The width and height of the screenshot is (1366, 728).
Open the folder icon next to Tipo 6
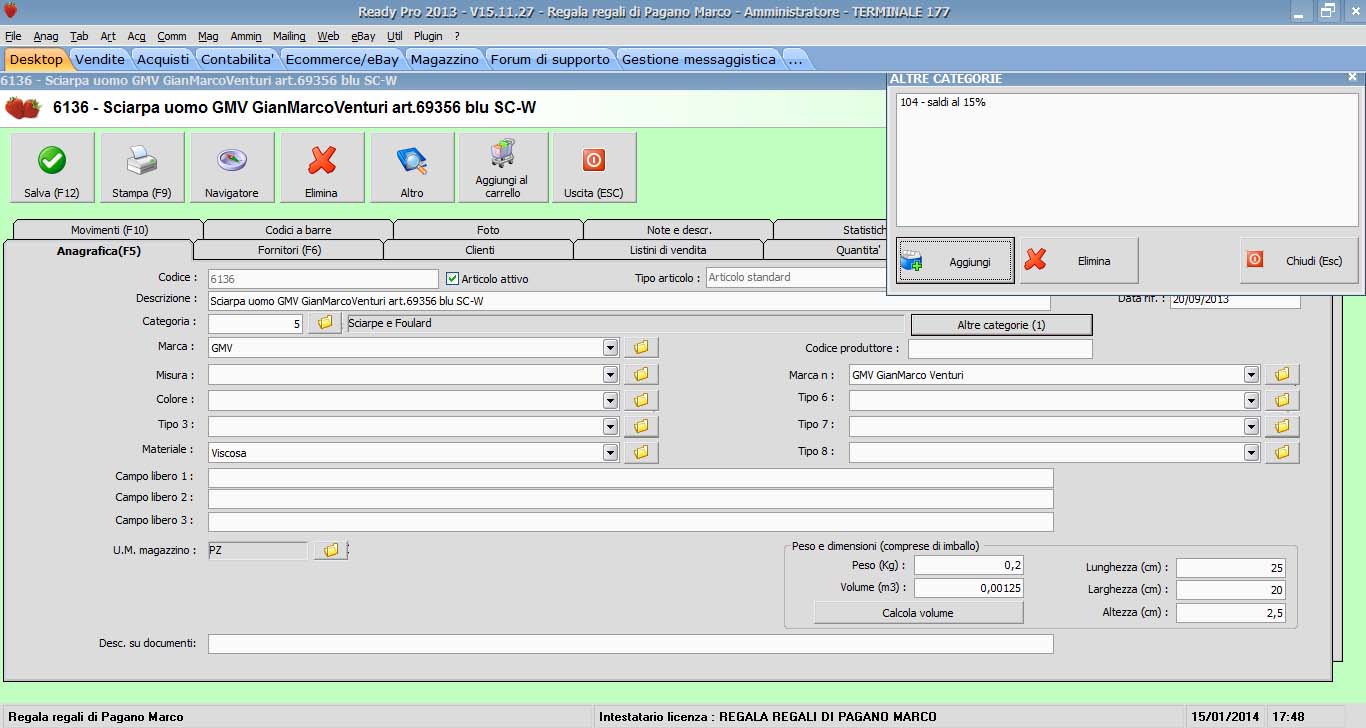(x=1282, y=400)
